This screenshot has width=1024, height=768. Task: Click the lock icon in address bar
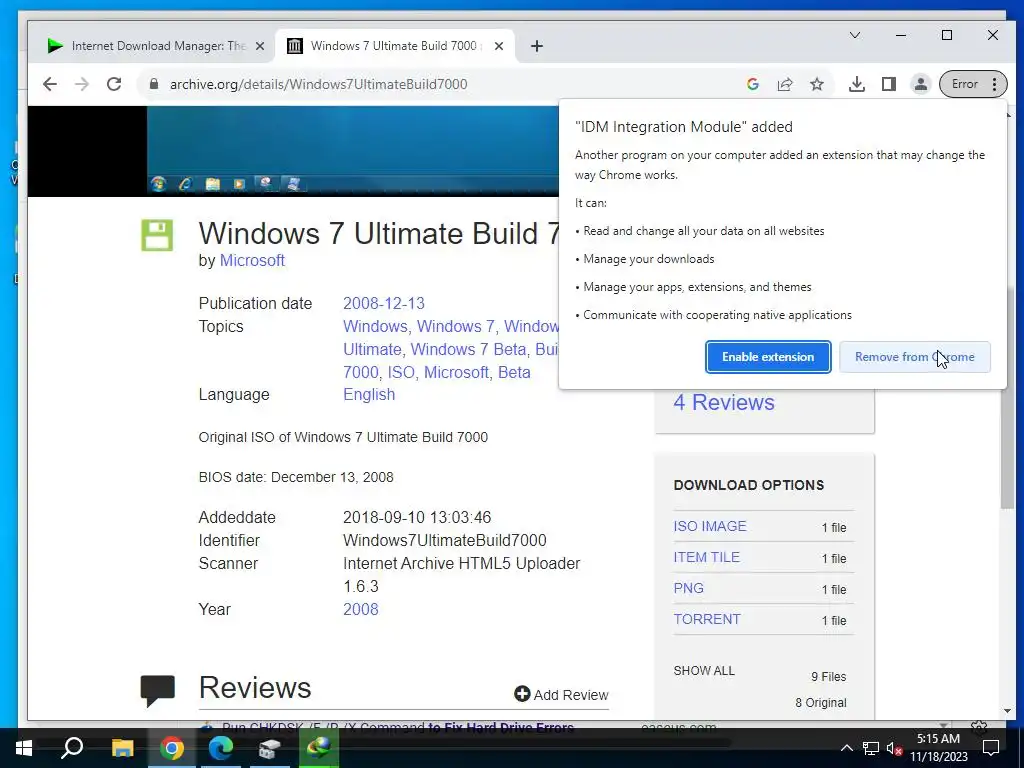coord(154,84)
